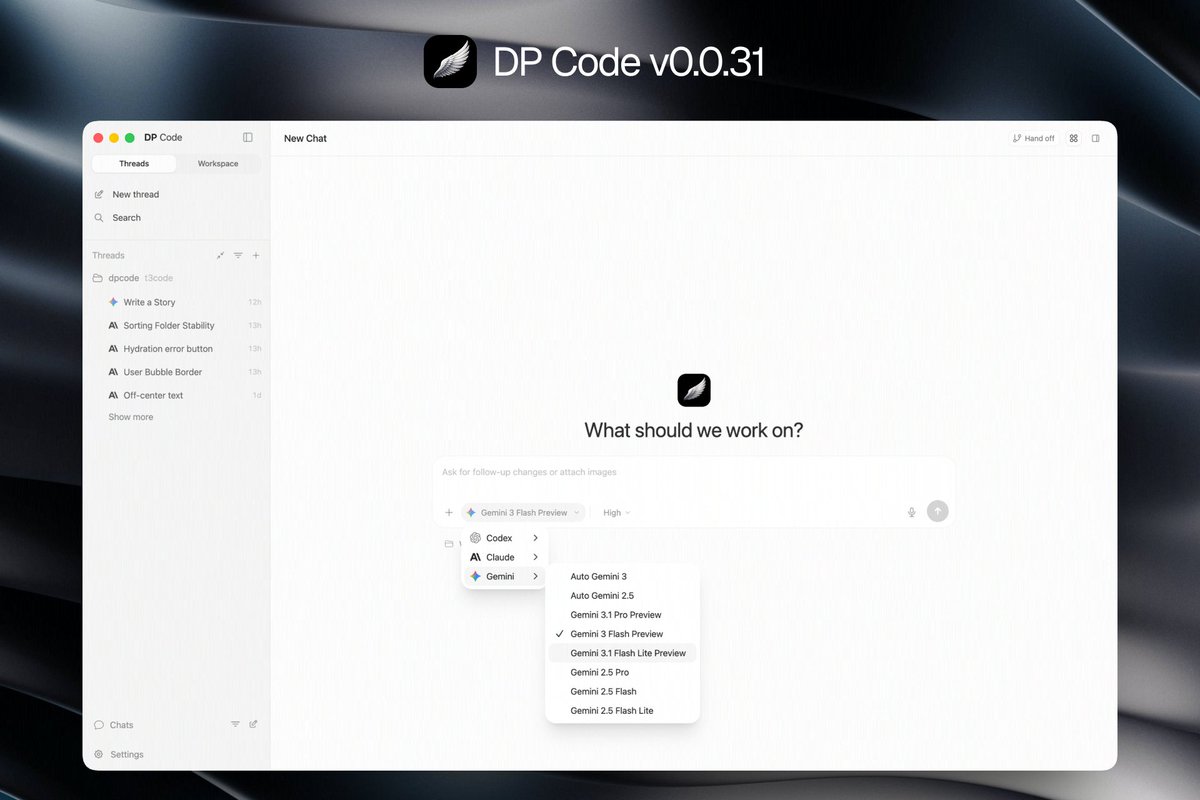
Task: Click the 12h timestamp on Write a Story
Action: click(x=254, y=302)
